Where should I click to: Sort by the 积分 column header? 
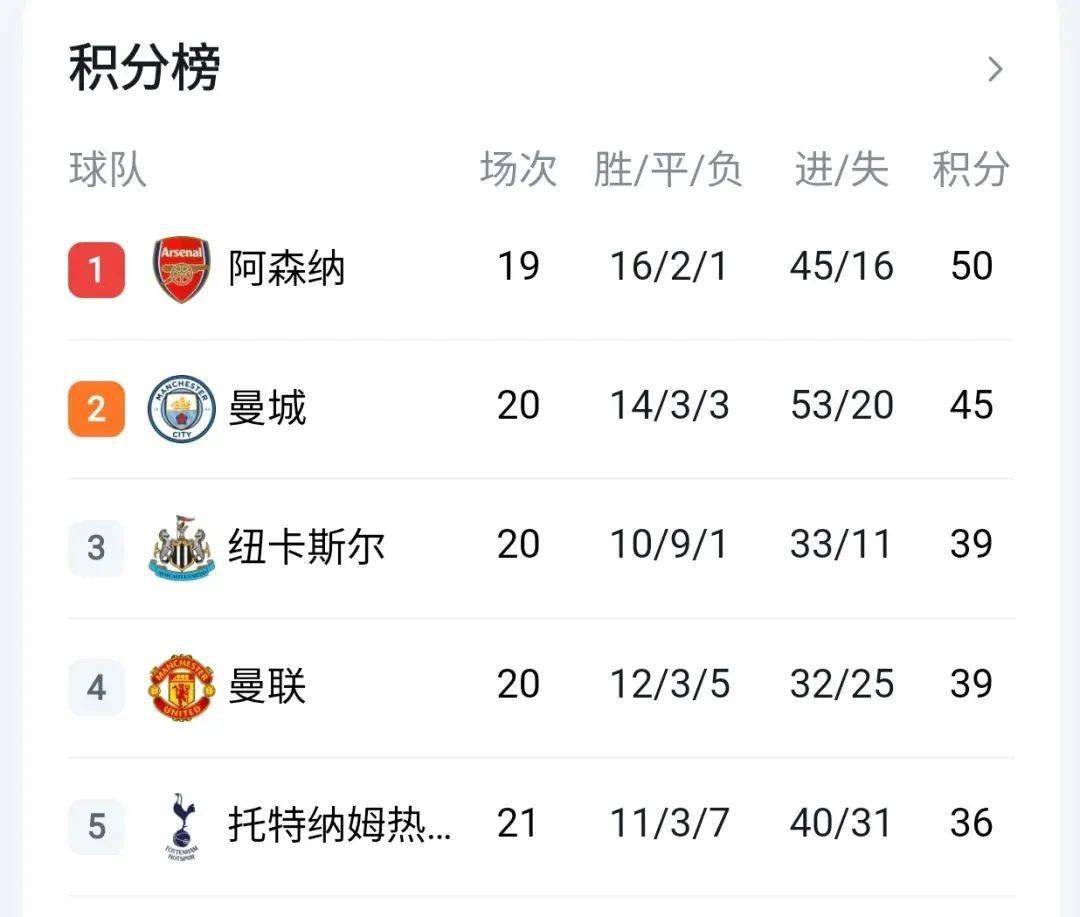(971, 169)
